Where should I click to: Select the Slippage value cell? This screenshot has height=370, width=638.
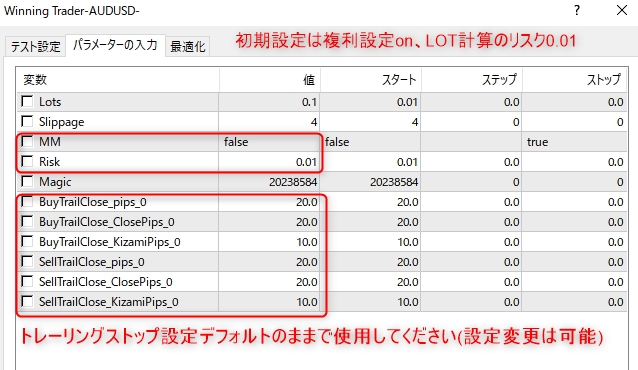point(269,122)
